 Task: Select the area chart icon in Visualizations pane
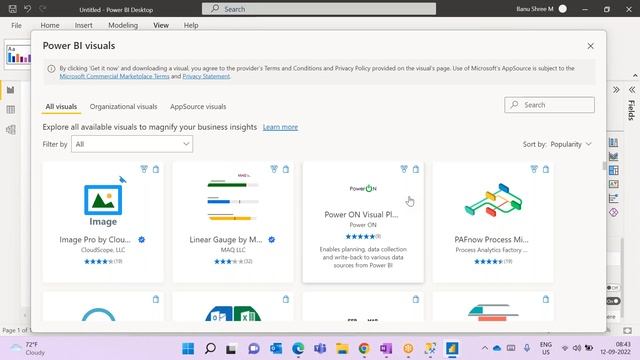[613, 156]
